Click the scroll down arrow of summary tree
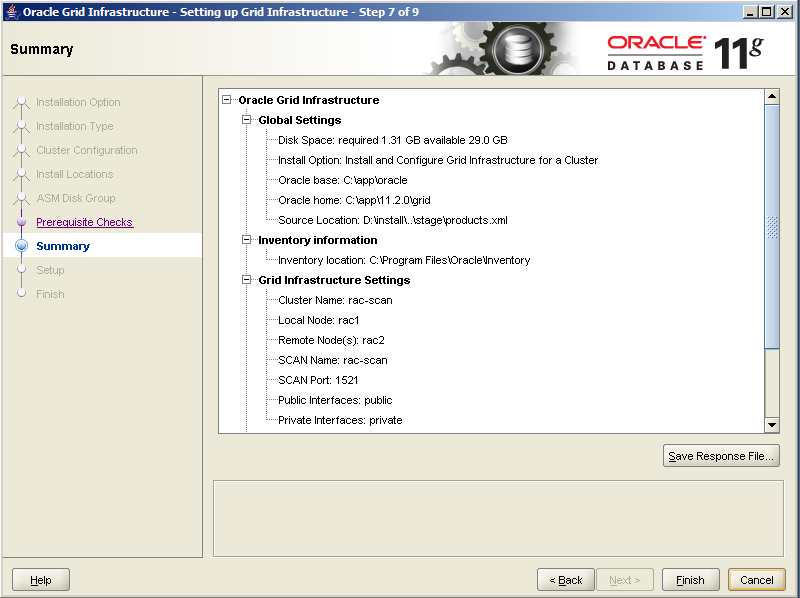800x598 pixels. [x=772, y=425]
